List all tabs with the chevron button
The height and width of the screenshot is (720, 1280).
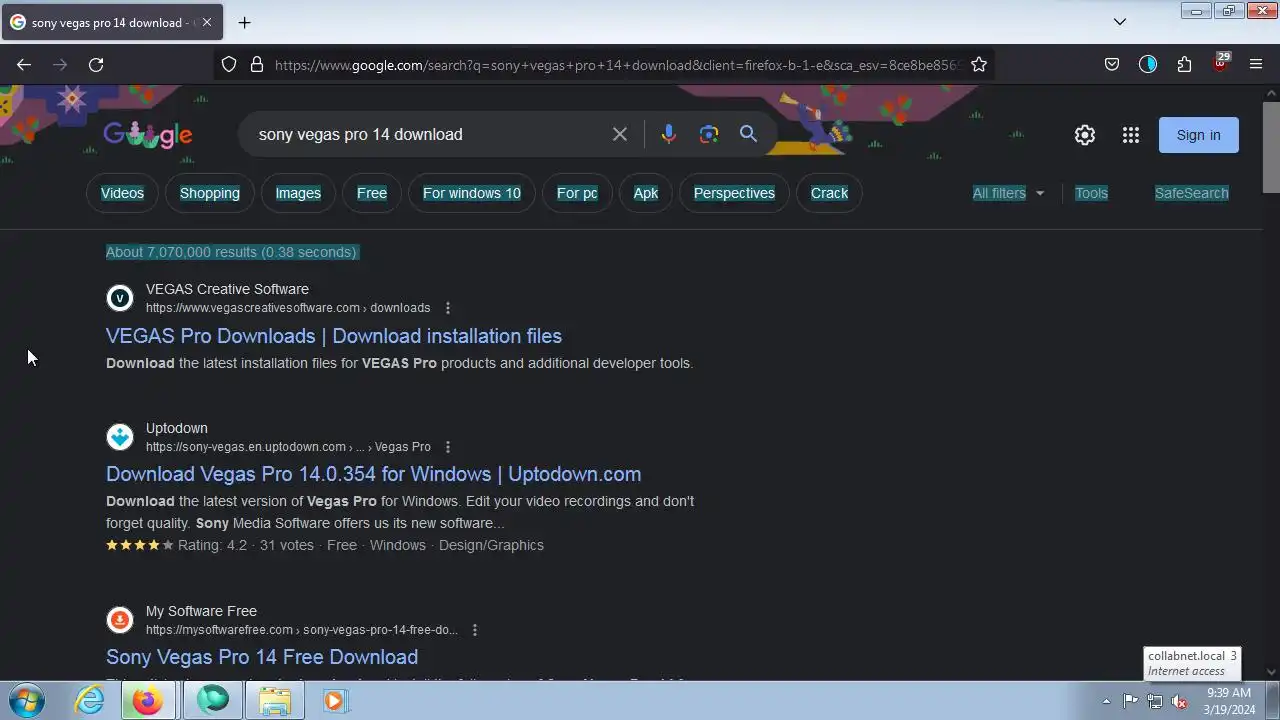tap(1120, 22)
